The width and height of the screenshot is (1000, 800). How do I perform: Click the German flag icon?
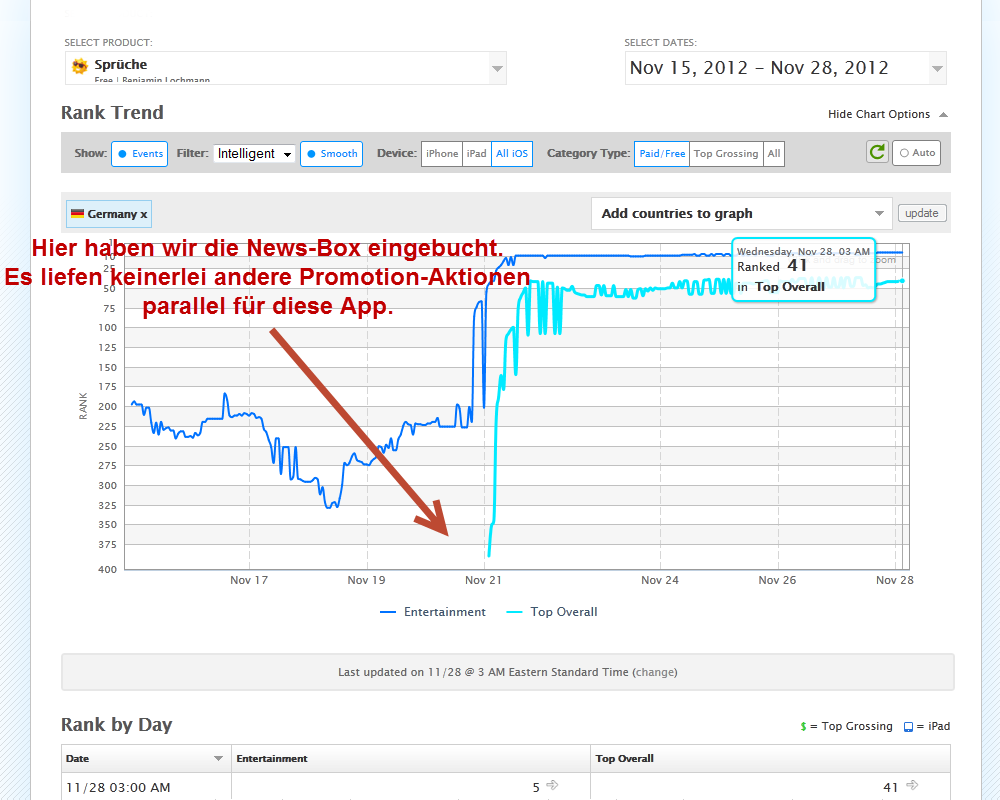click(x=77, y=214)
